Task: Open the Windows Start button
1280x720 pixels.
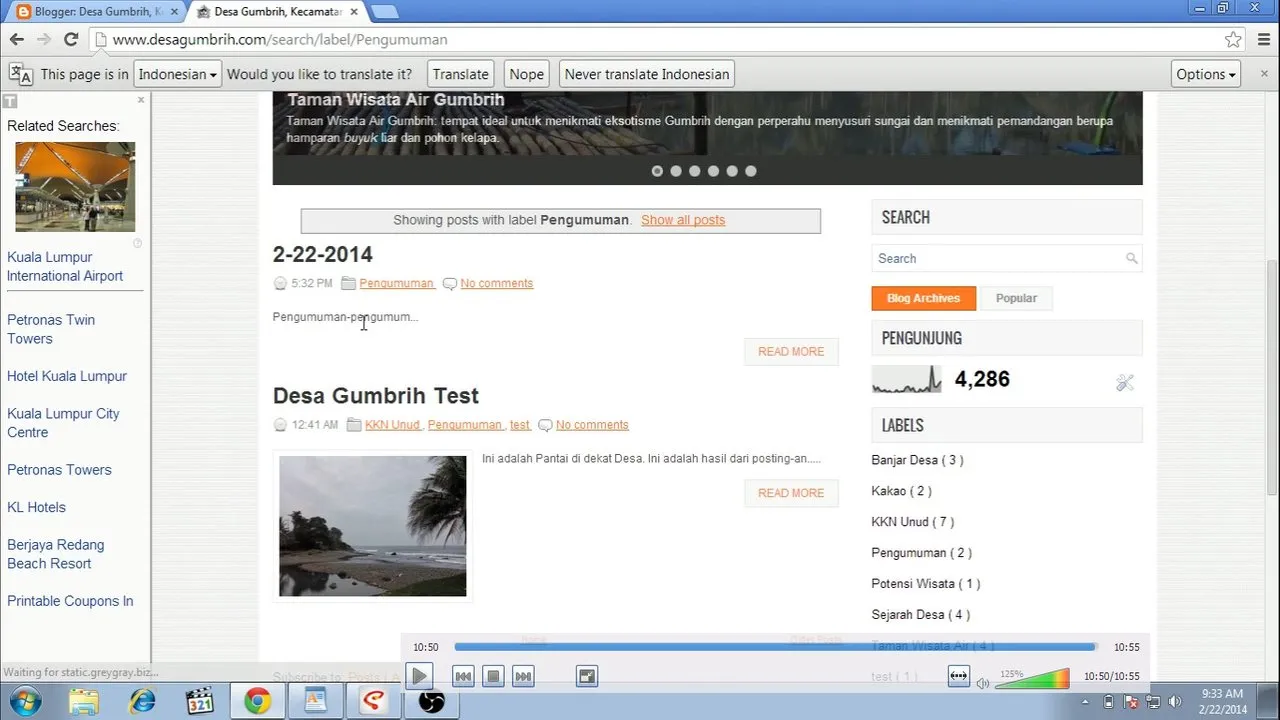Action: tap(24, 700)
